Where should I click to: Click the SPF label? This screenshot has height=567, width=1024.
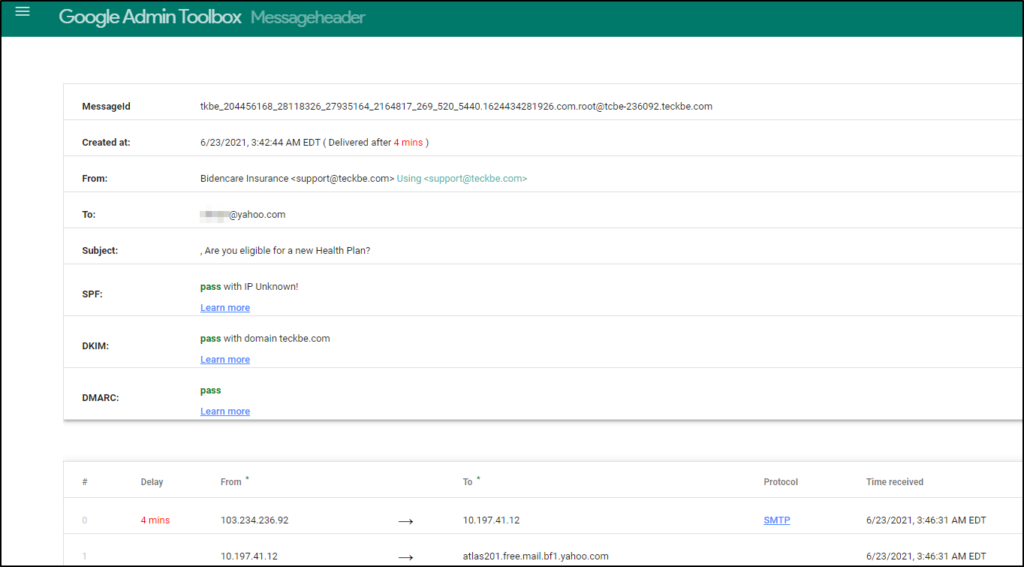click(x=92, y=294)
